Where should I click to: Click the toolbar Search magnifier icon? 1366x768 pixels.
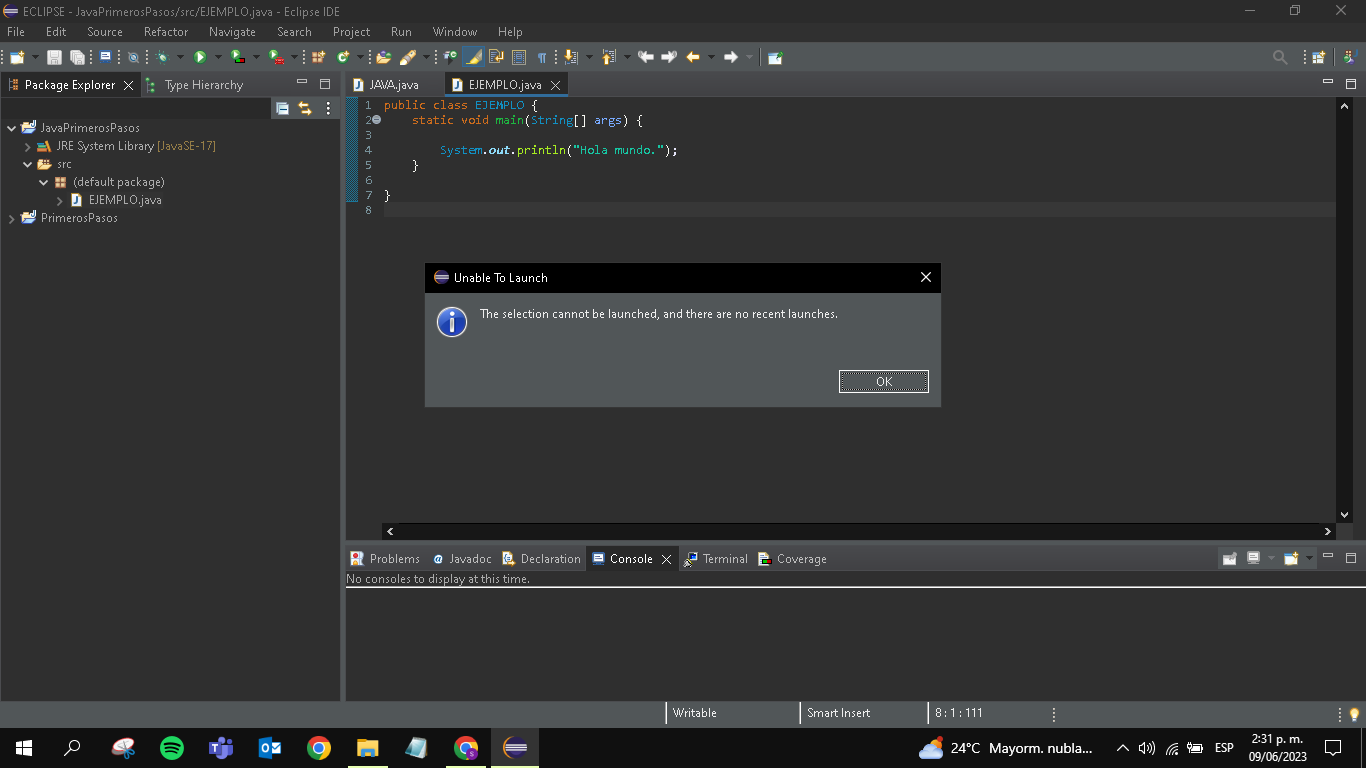[1280, 57]
